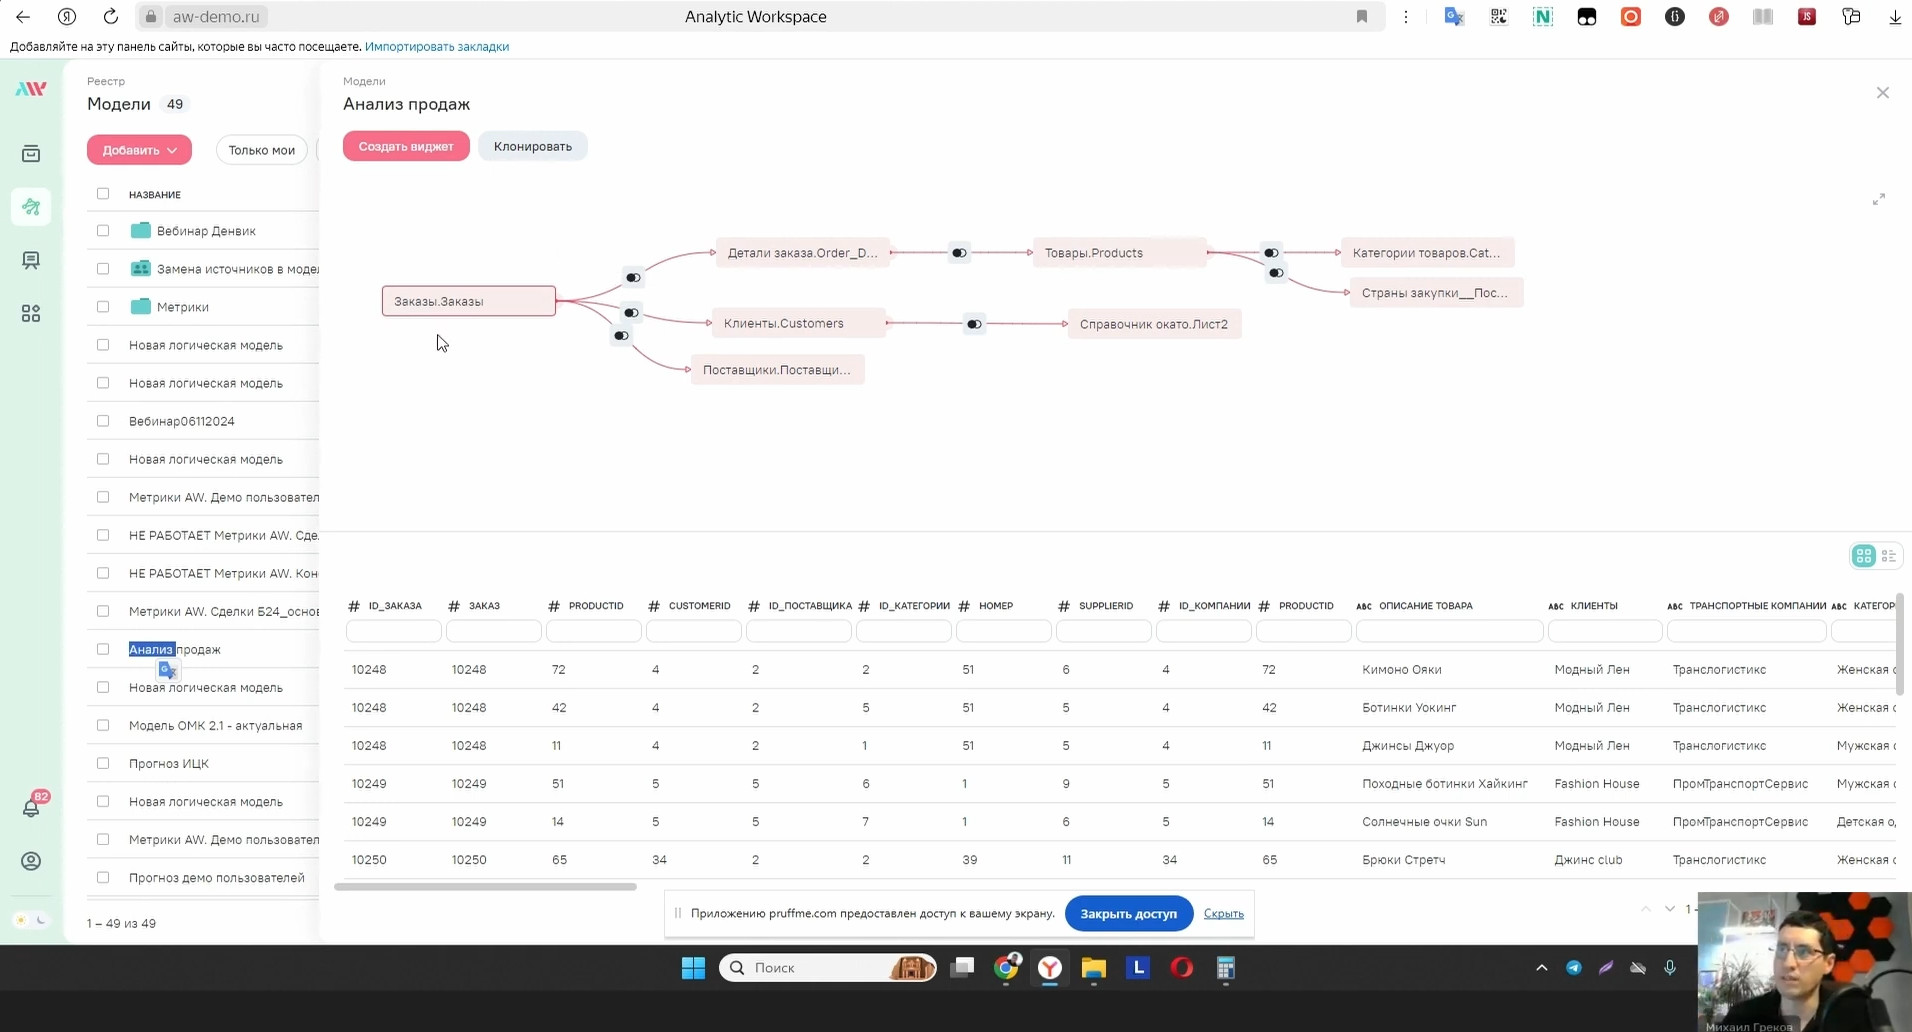Check the select-all checkbox beside НАЗВАНИЕ
The image size is (1912, 1032).
pos(103,194)
